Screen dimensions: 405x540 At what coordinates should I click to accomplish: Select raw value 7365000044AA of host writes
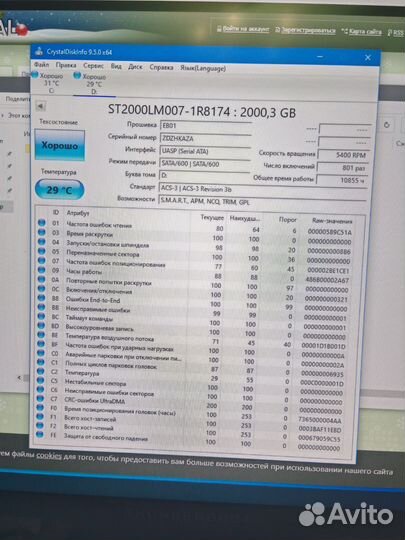click(x=320, y=420)
